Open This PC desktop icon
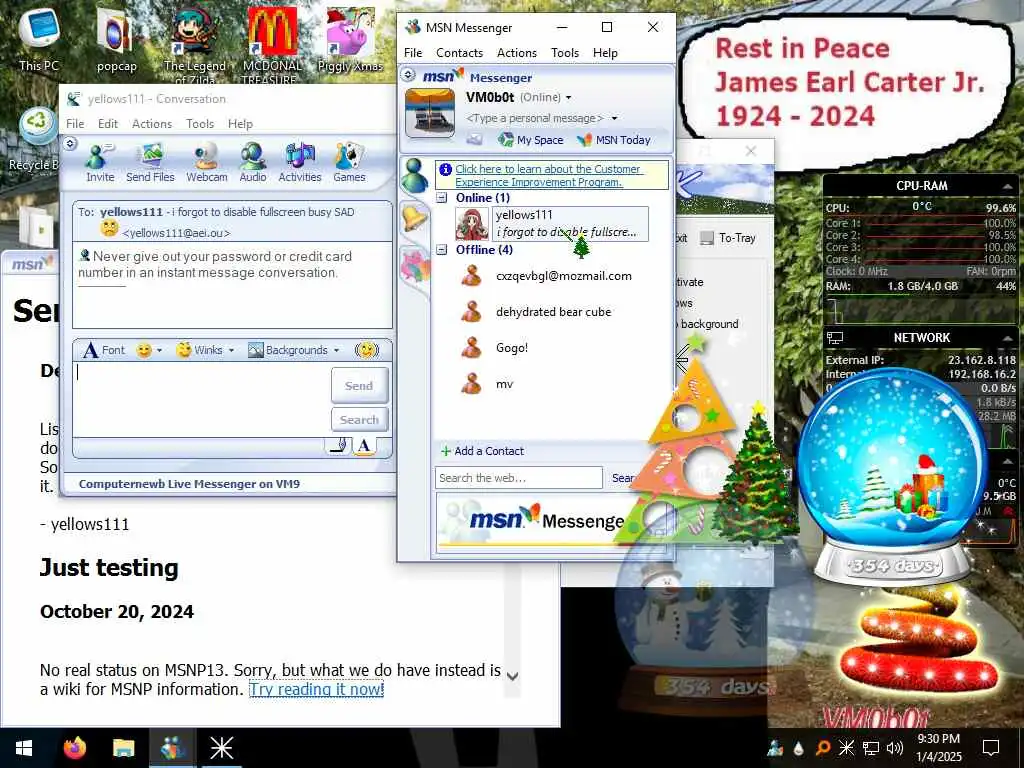The height and width of the screenshot is (768, 1024). [39, 38]
